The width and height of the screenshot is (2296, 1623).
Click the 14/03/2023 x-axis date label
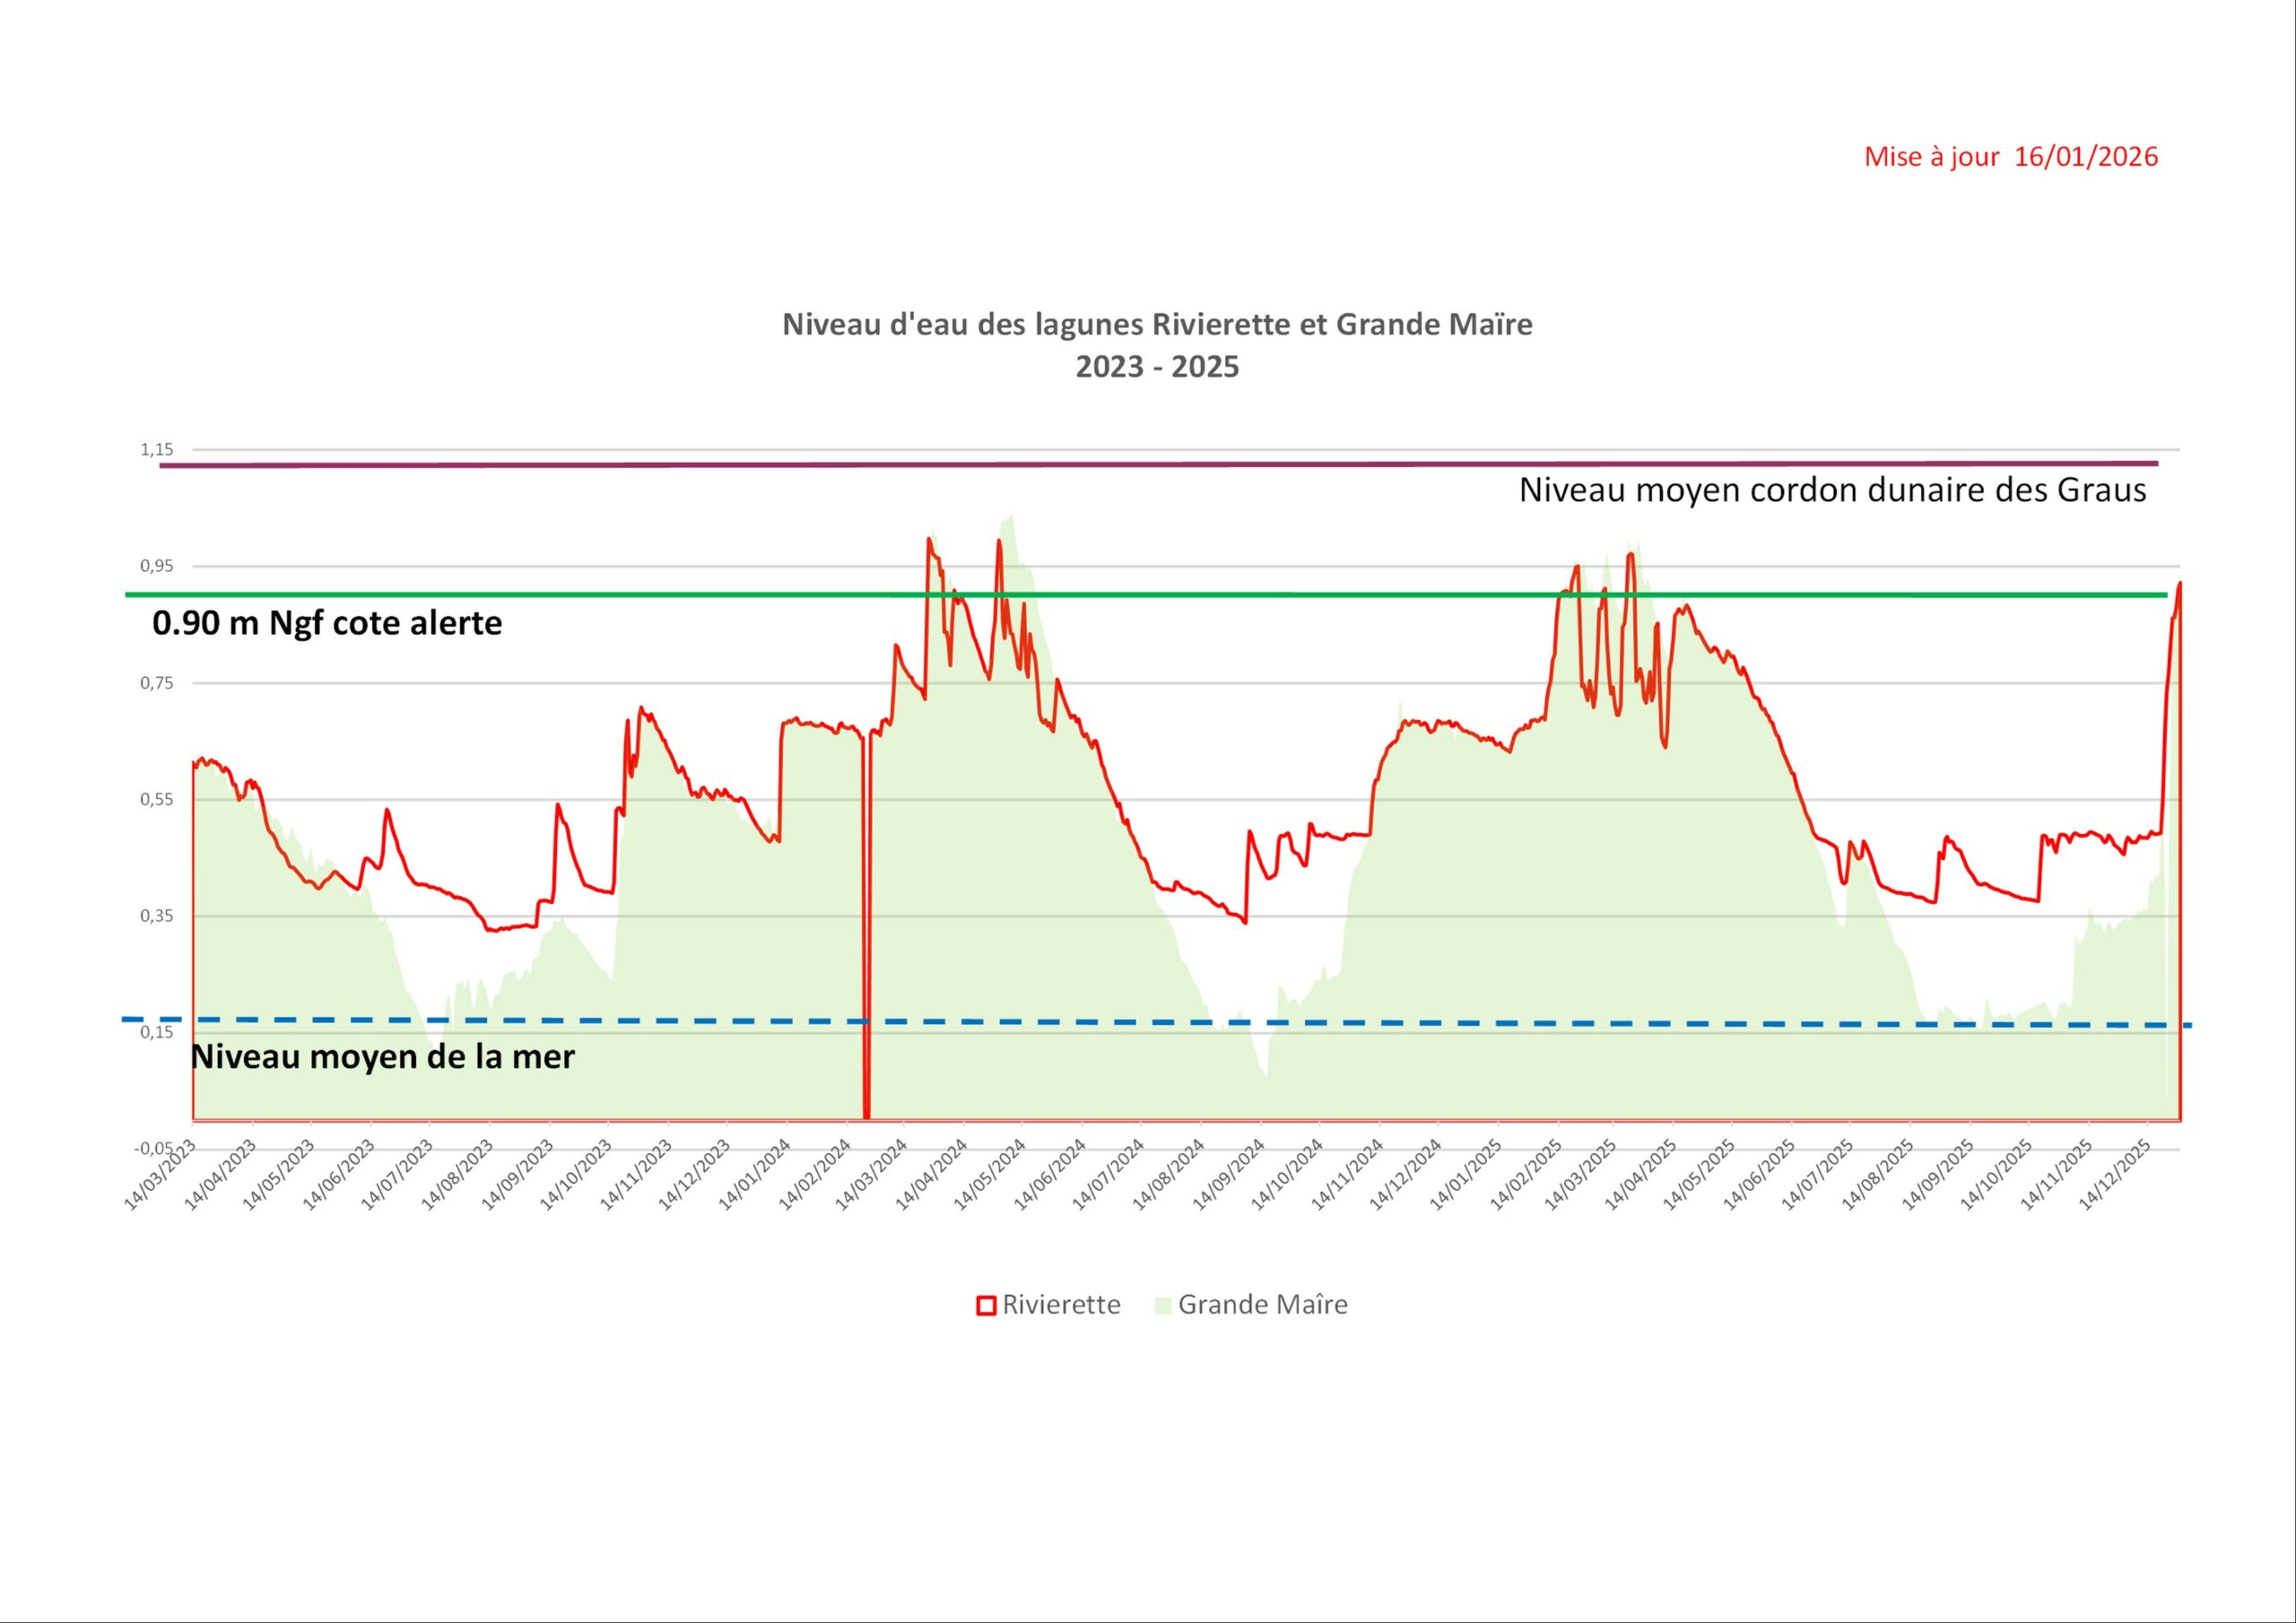[160, 1176]
